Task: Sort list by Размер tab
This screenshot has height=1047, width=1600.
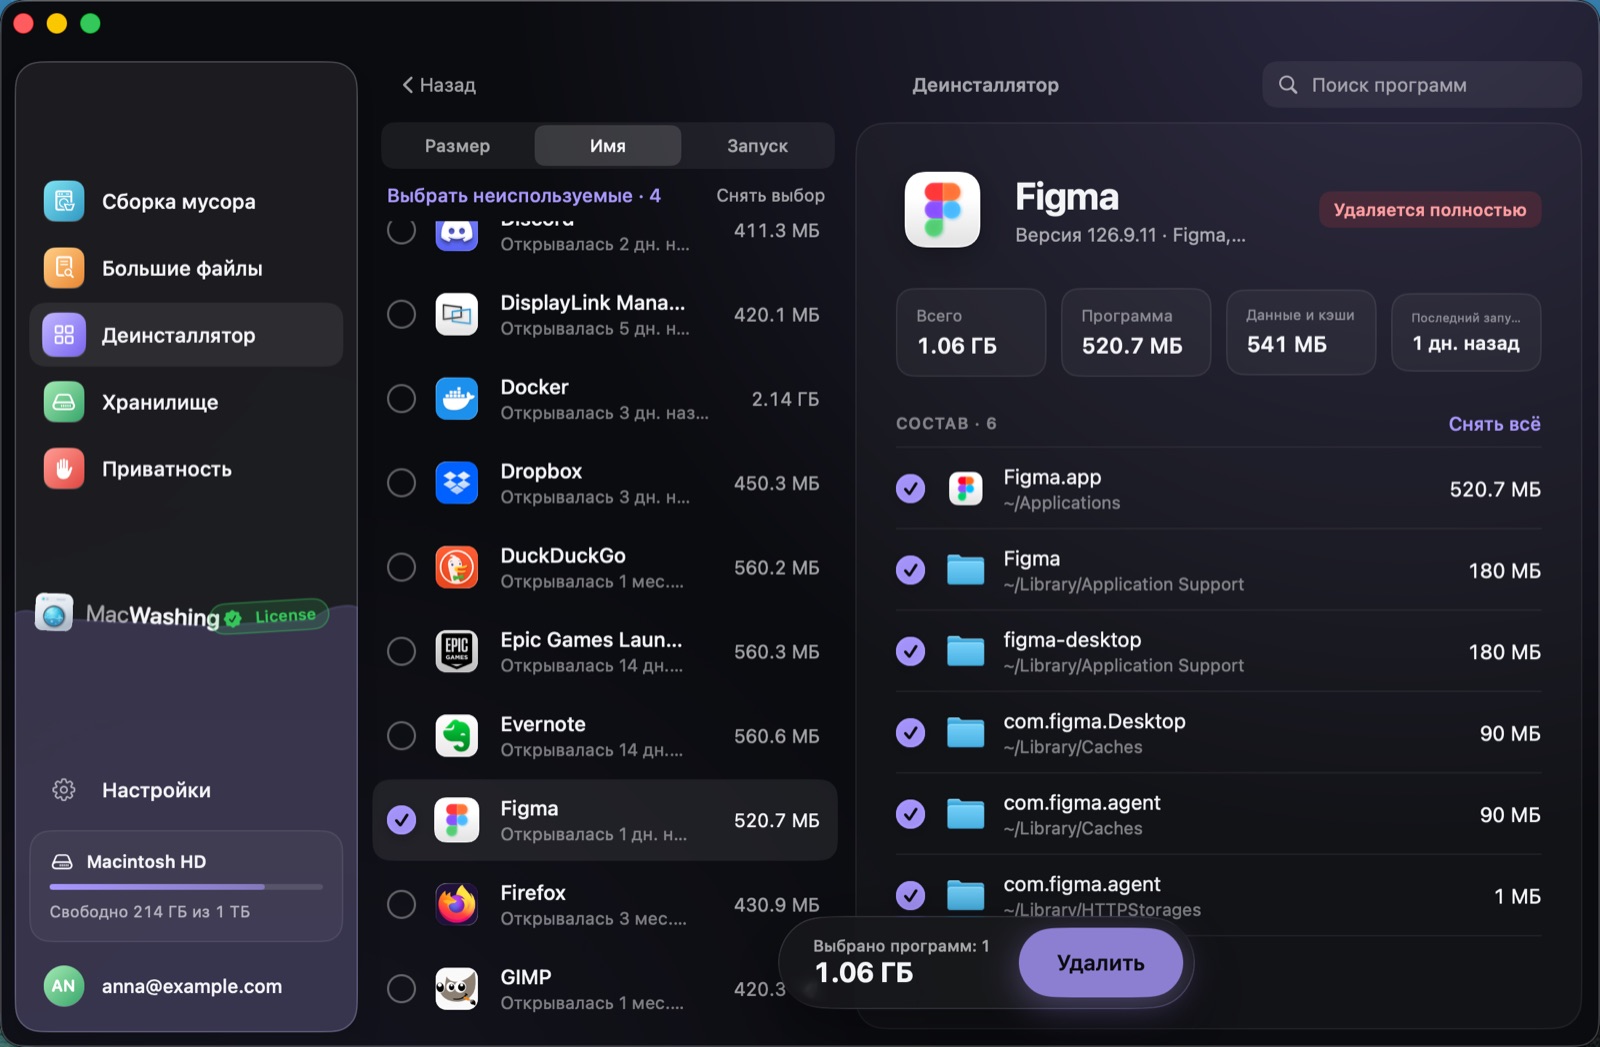Action: 457,146
